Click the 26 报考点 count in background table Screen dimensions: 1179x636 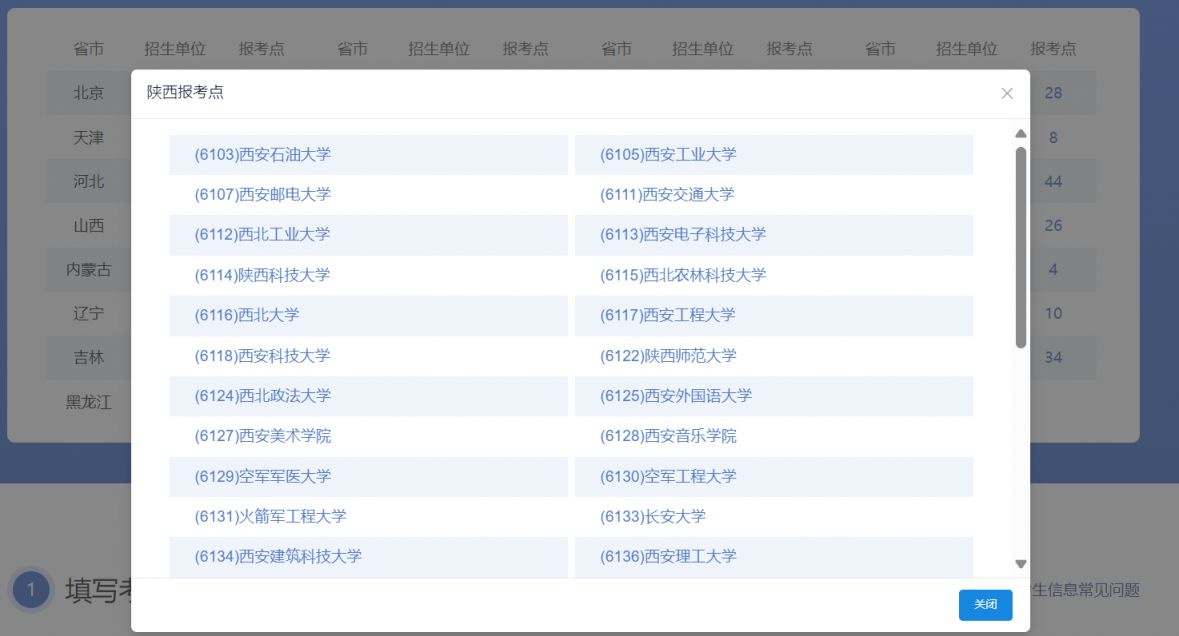1053,226
